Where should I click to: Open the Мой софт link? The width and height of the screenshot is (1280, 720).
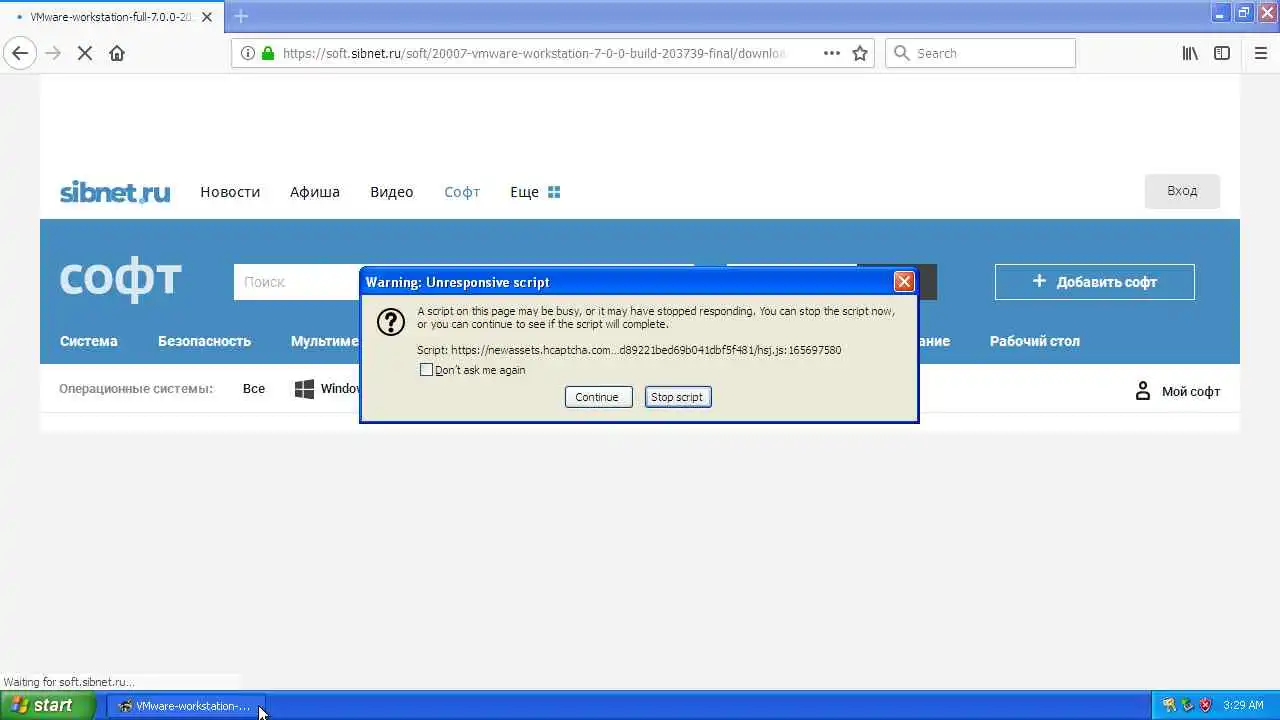pyautogui.click(x=1191, y=392)
